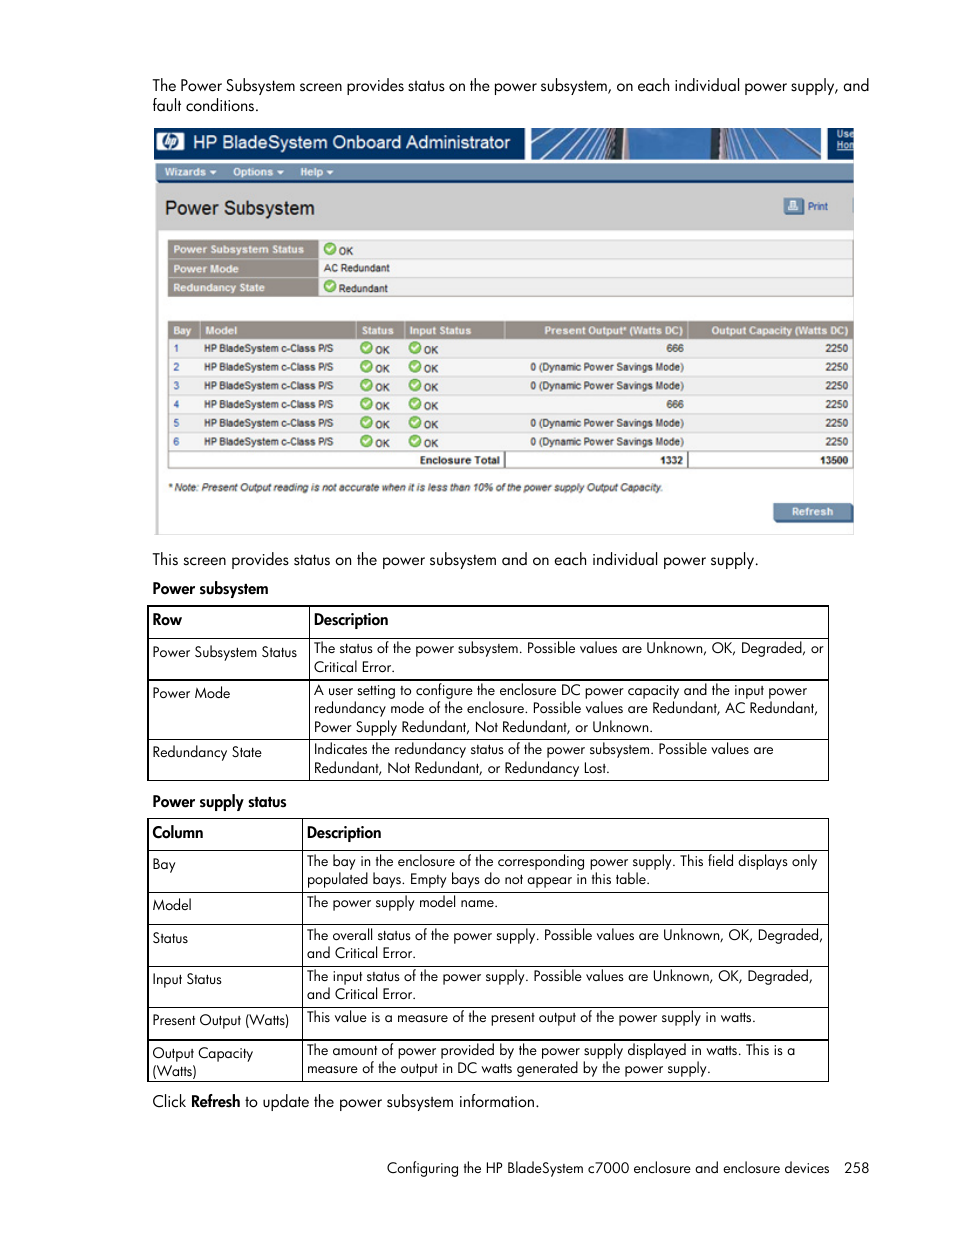The image size is (954, 1235).
Task: Click the Model column header
Action: tap(278, 330)
